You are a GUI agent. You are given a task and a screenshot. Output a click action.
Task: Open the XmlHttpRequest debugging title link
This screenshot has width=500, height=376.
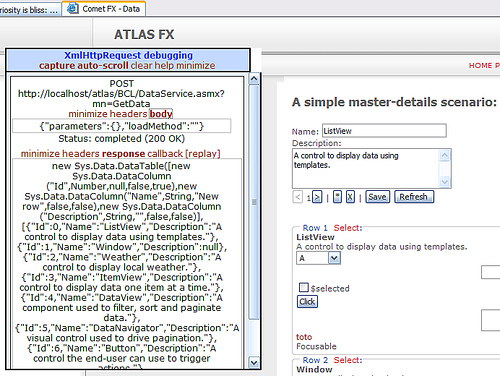128,55
